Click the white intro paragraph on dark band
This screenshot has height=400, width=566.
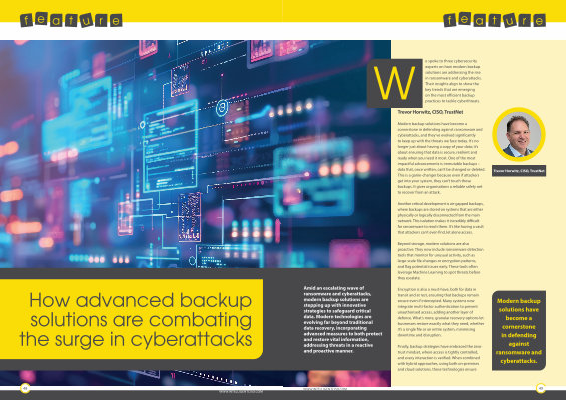pyautogui.click(x=343, y=319)
